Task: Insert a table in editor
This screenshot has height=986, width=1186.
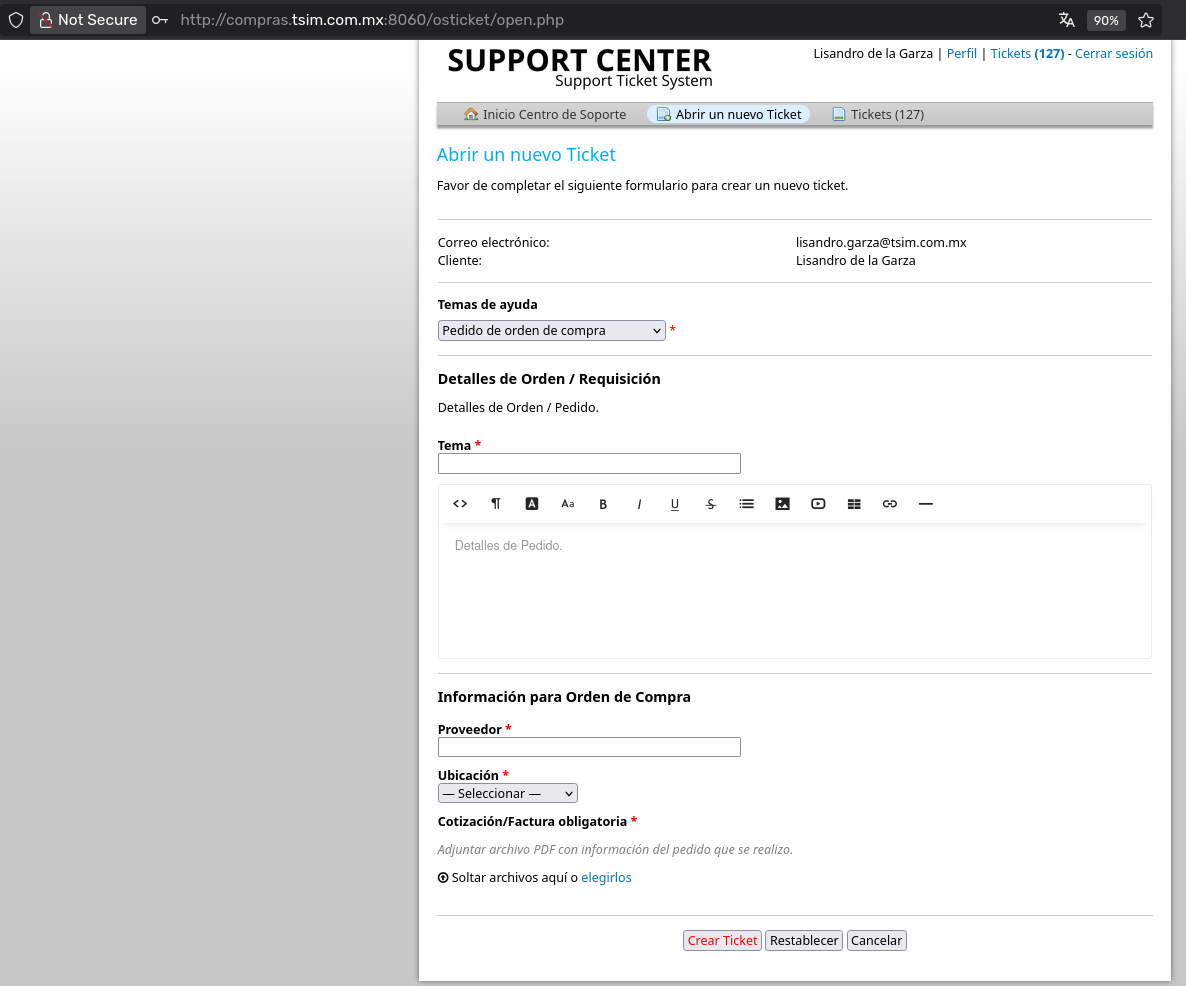Action: click(x=854, y=504)
